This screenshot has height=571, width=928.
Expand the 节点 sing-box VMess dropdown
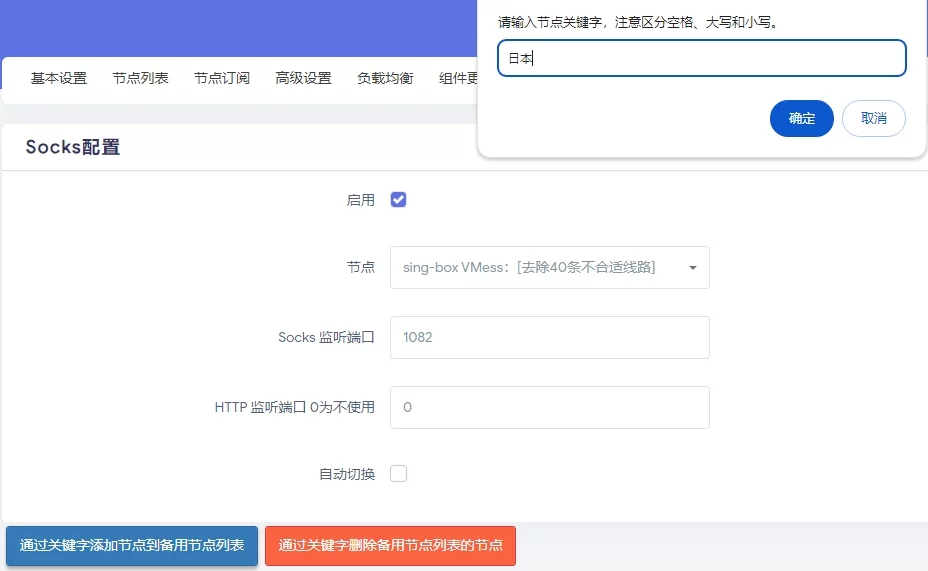[550, 267]
